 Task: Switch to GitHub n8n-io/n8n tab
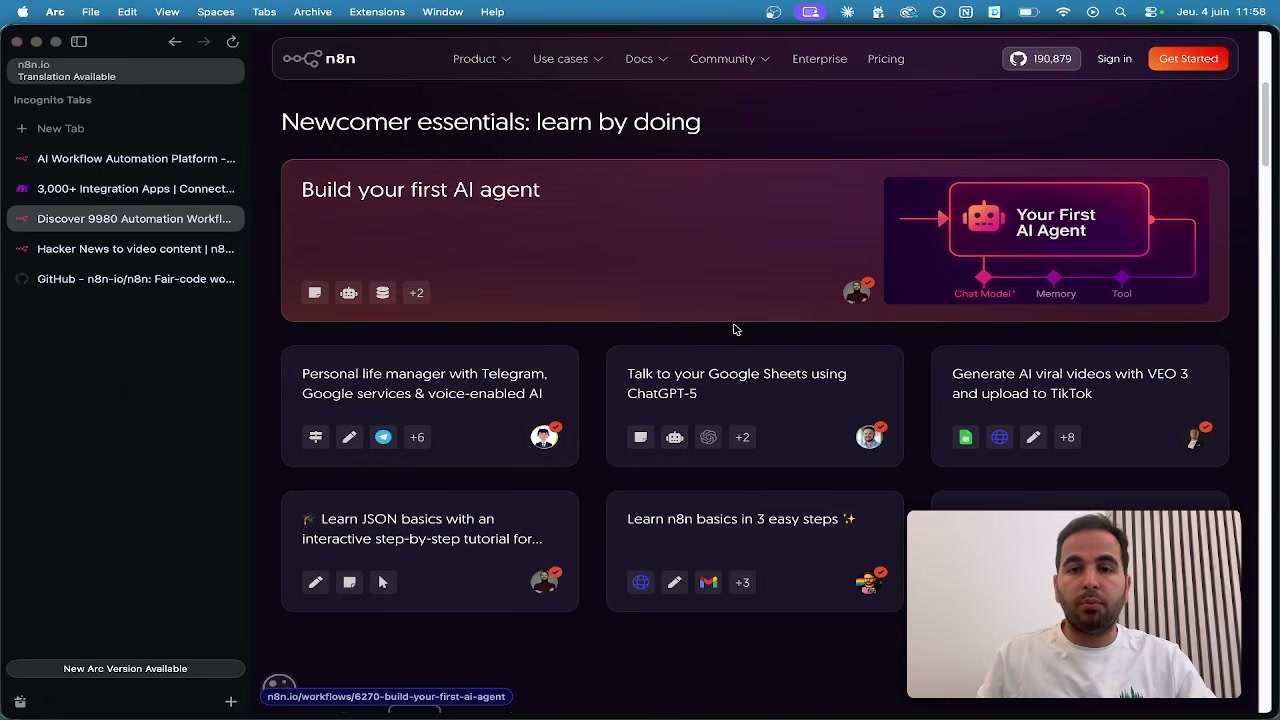click(x=125, y=279)
